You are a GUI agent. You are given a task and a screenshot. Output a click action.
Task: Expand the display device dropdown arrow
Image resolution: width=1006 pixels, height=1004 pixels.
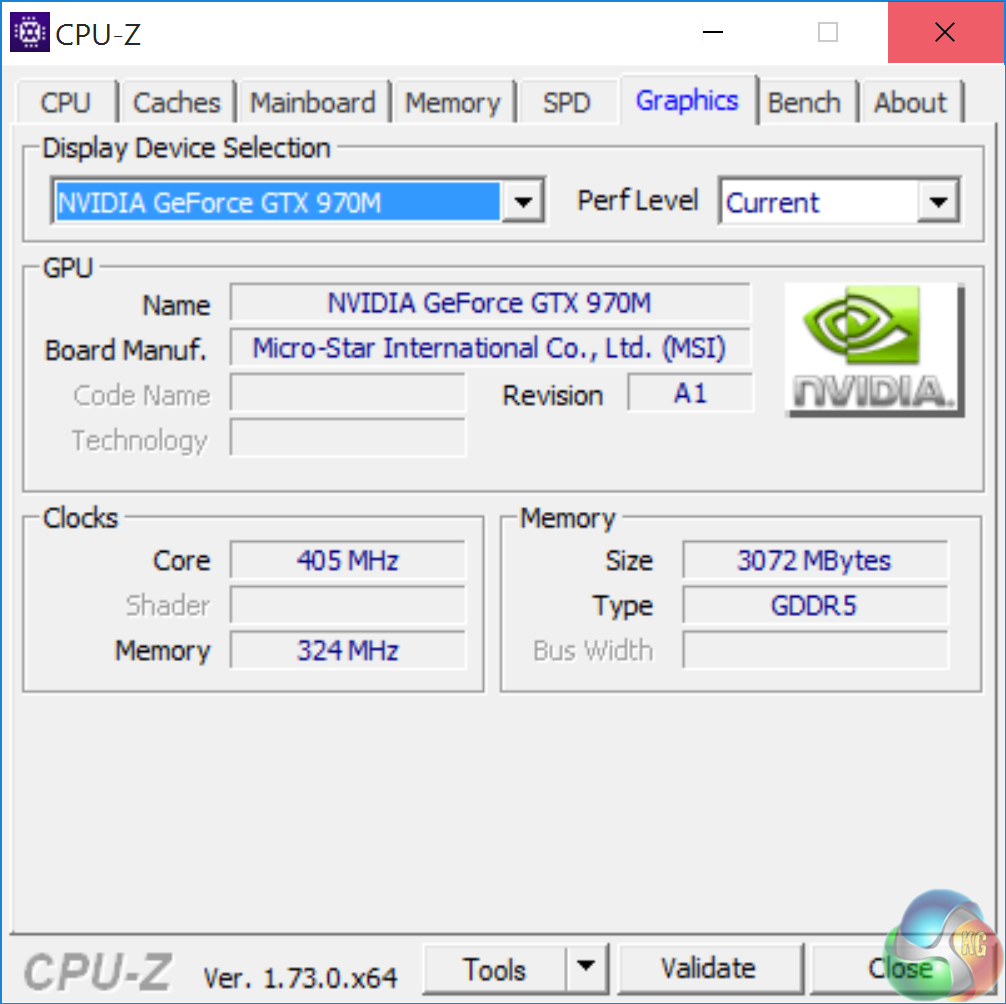point(524,201)
